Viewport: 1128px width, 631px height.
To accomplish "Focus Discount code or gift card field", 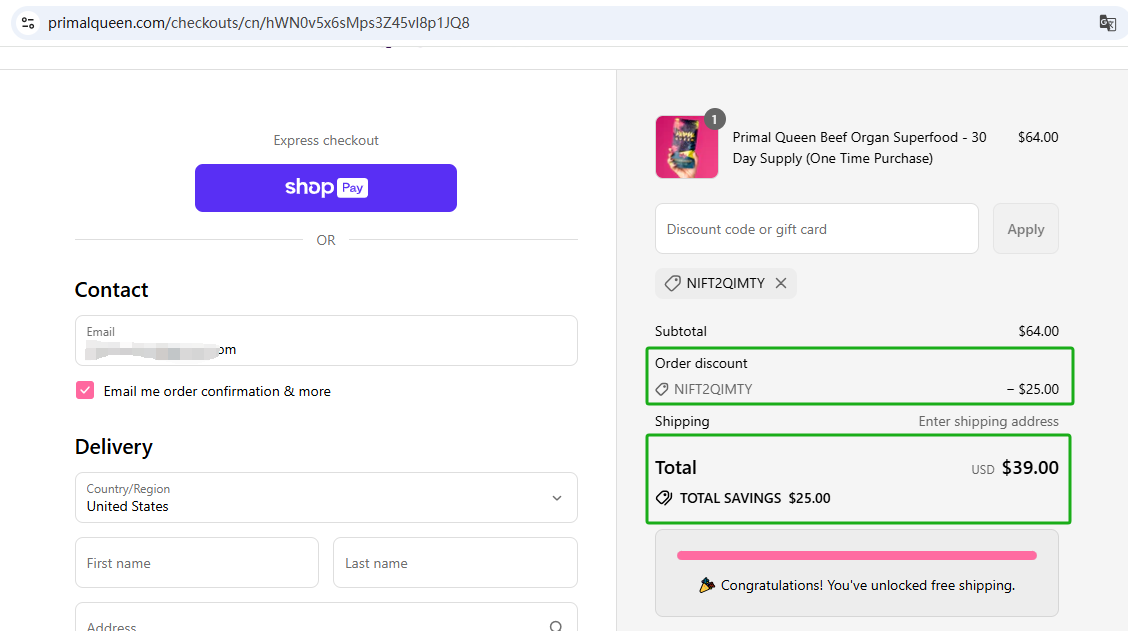I will [817, 229].
